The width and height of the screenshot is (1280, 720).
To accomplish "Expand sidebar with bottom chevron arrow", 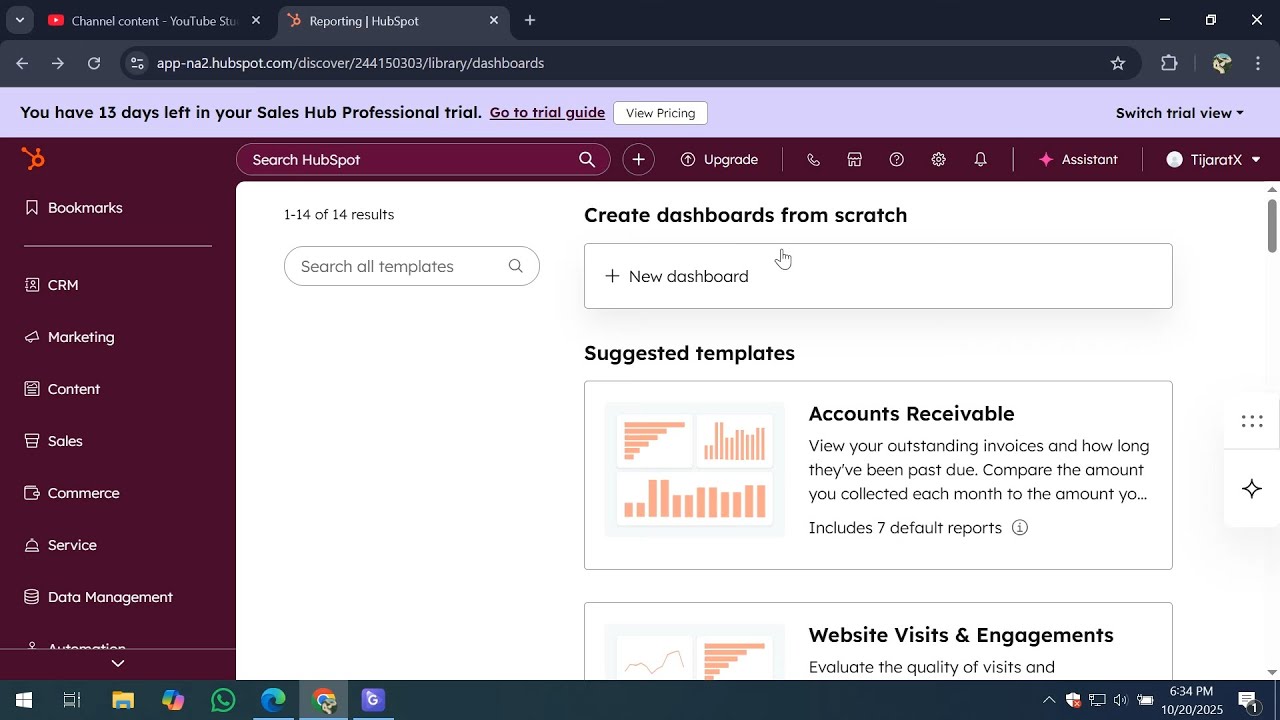I will (118, 663).
